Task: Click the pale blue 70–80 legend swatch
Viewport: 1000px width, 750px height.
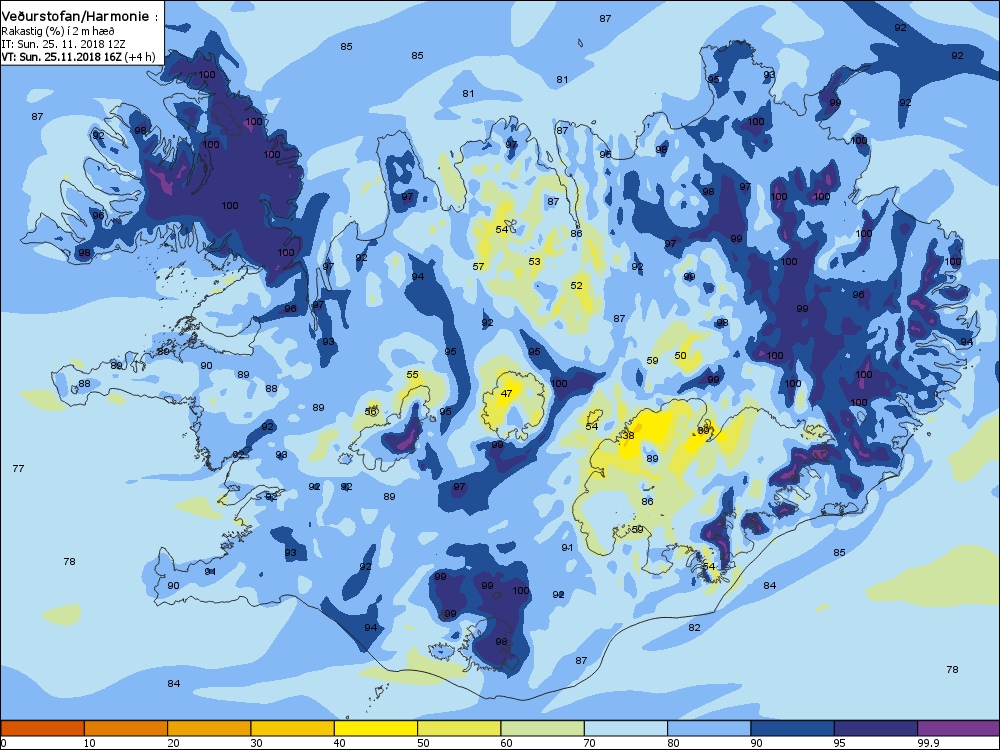Action: (626, 728)
